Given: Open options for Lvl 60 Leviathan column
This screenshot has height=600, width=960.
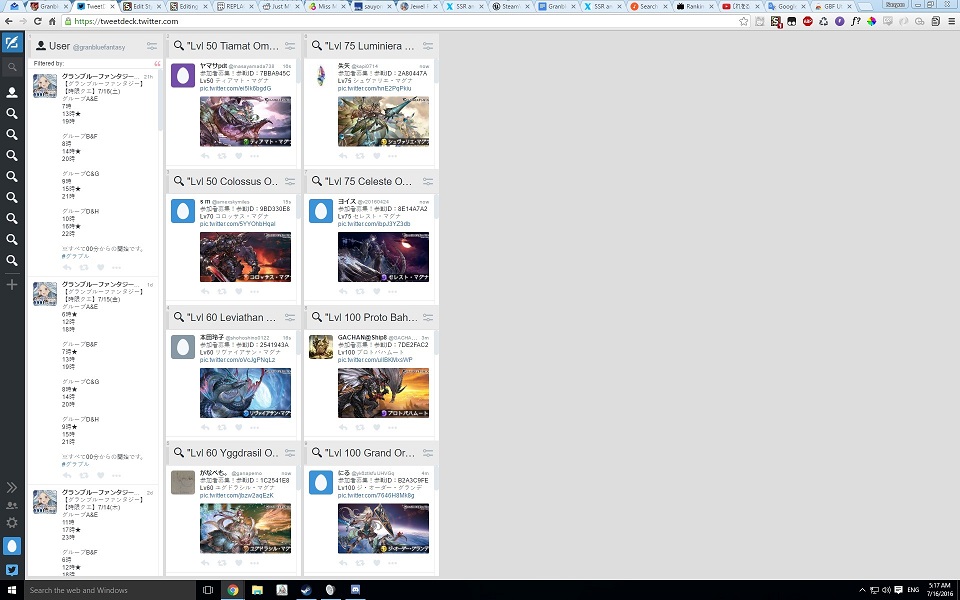Looking at the screenshot, I should [x=290, y=318].
